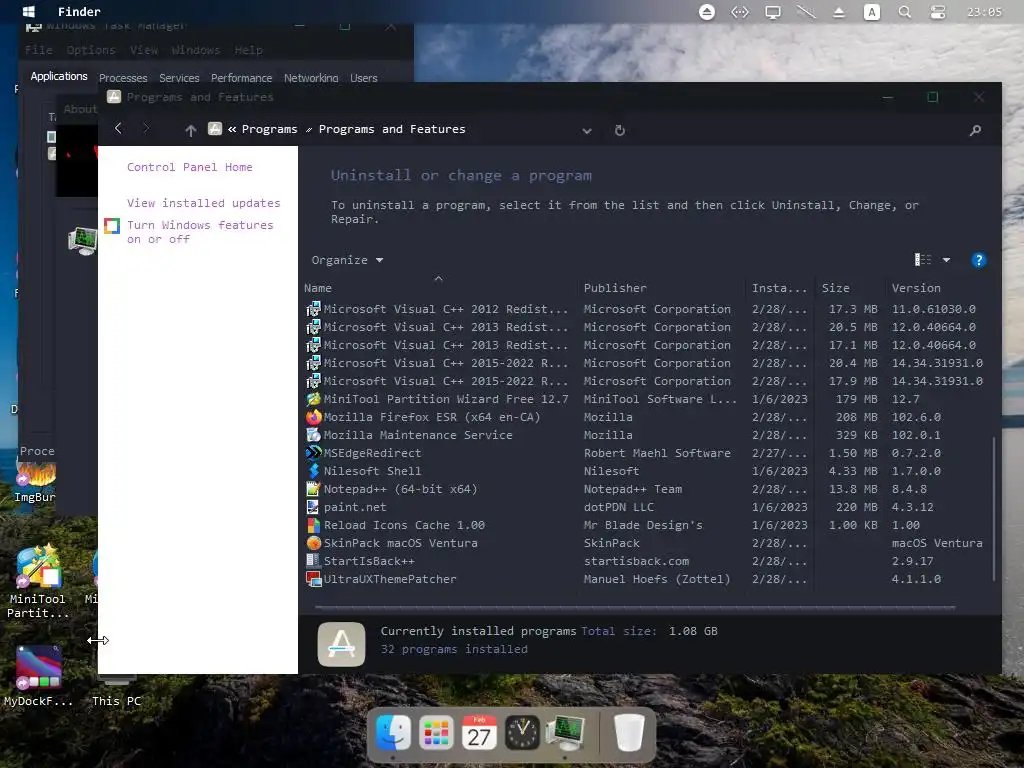Select UltraUXThemePatcher program icon

tap(313, 579)
